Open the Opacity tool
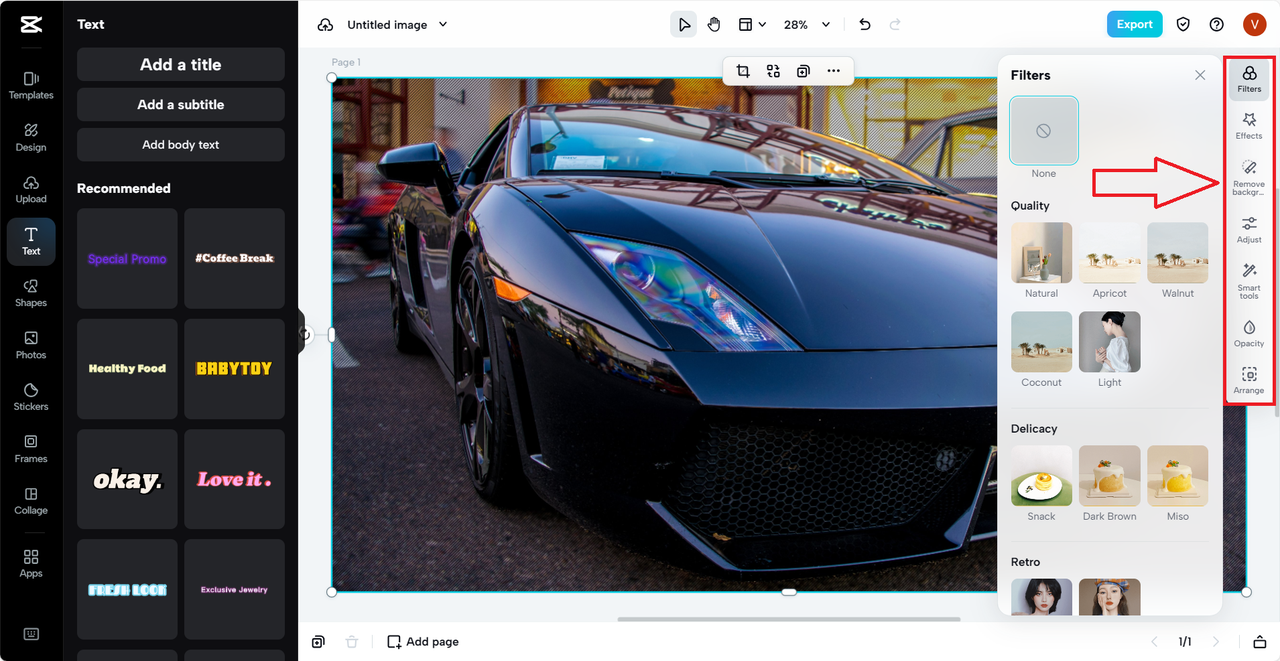 point(1249,334)
